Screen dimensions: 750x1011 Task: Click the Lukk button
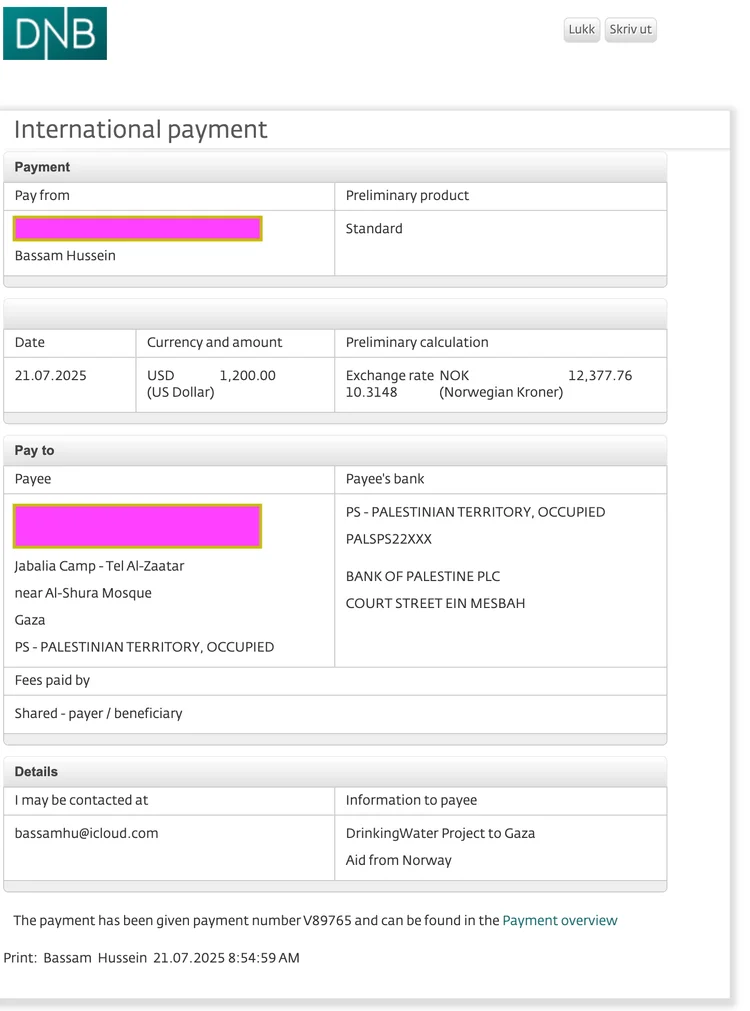582,30
